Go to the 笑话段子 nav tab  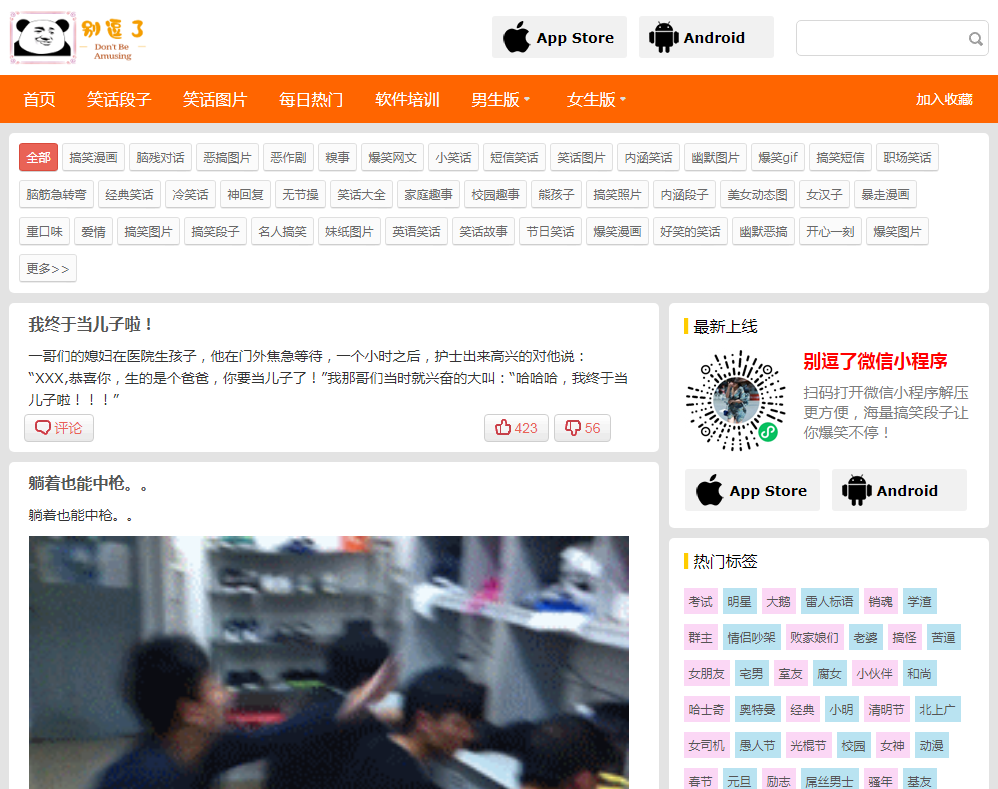tap(119, 100)
